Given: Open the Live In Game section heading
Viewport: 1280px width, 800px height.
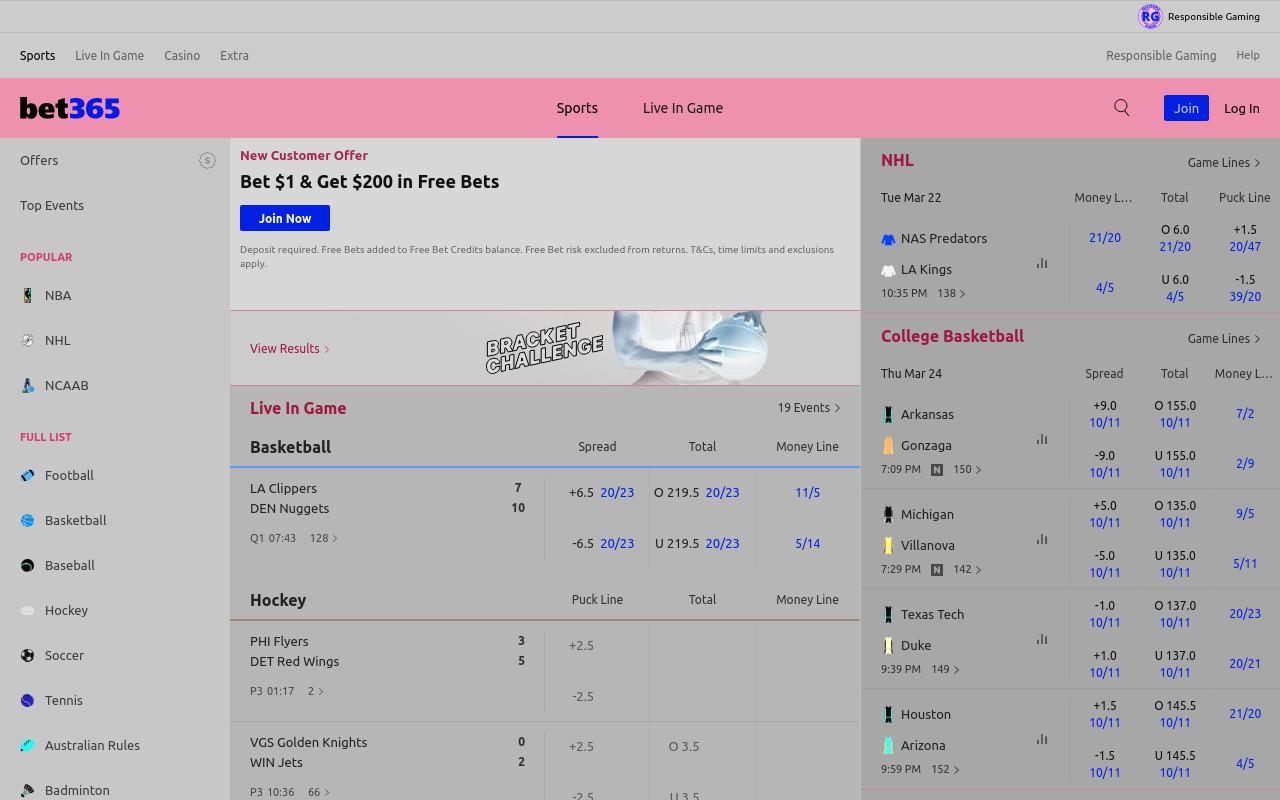Looking at the screenshot, I should pyautogui.click(x=298, y=408).
